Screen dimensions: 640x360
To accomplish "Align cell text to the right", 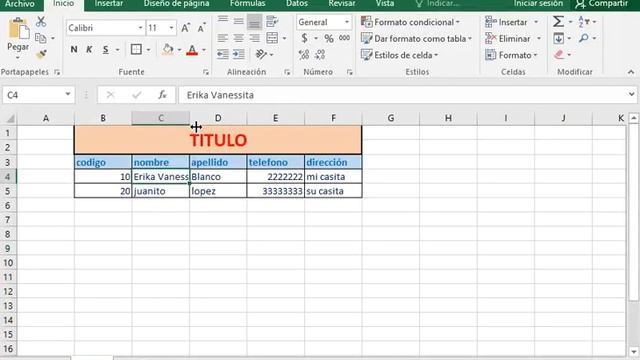I will click(254, 38).
